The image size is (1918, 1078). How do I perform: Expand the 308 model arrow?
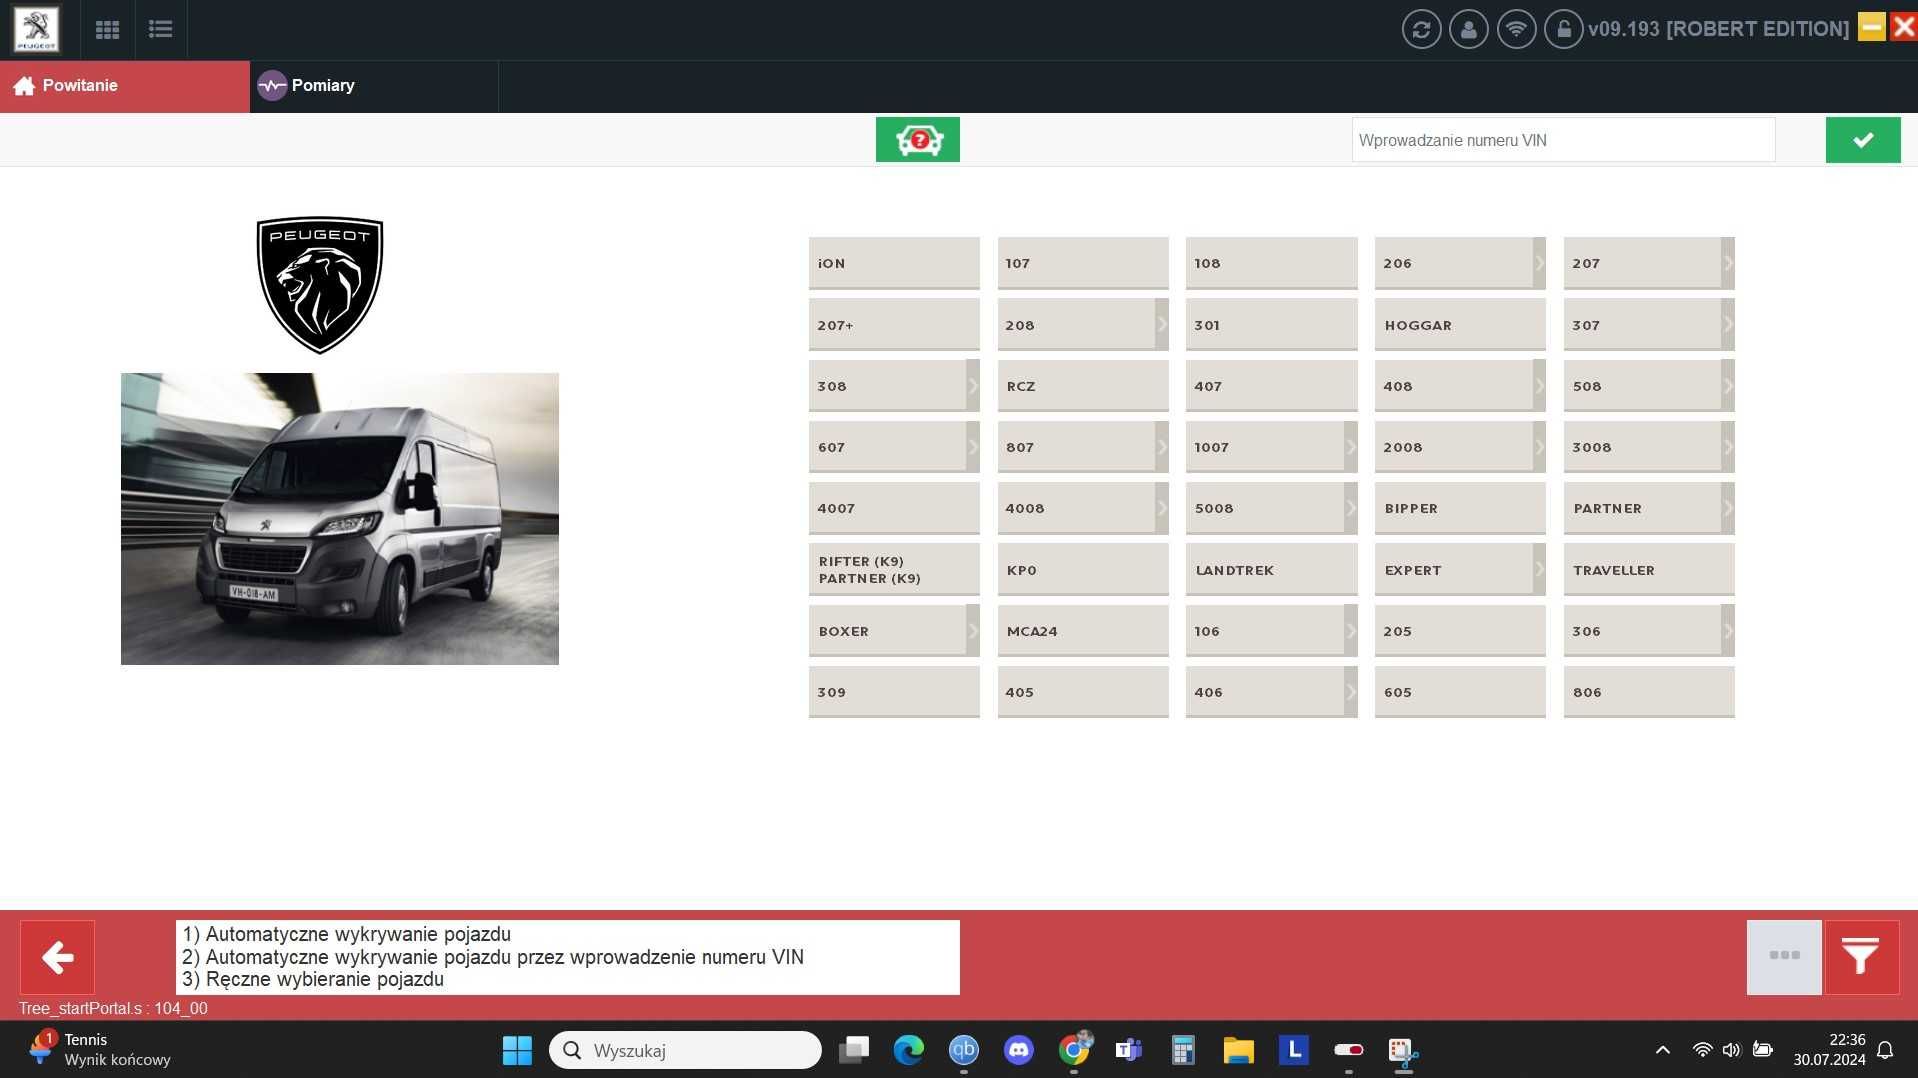[972, 385]
